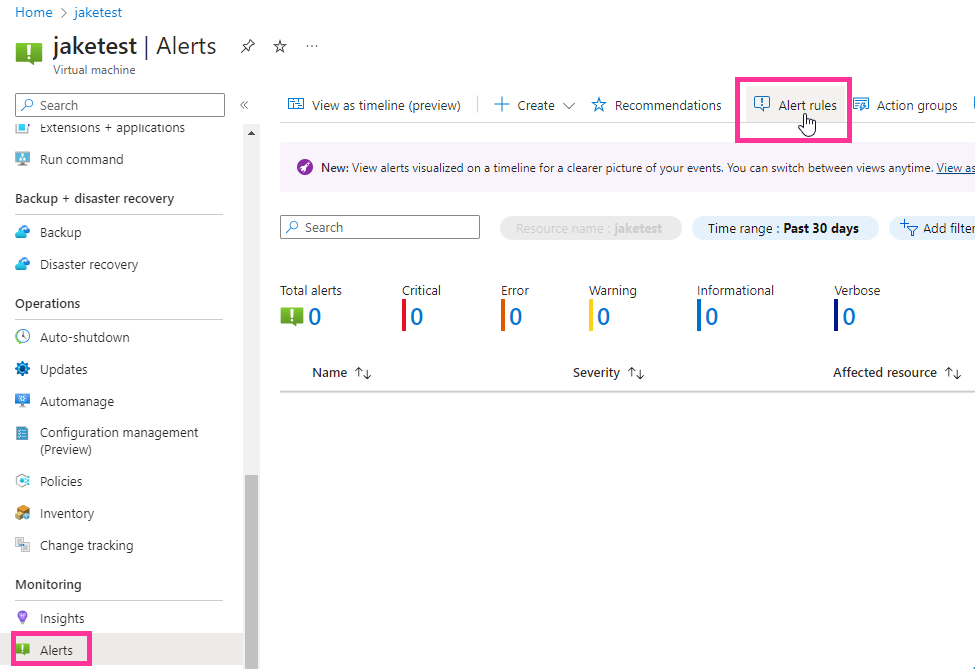This screenshot has width=975, height=669.
Task: Click the jaketest virtual machine icon
Action: (29, 53)
